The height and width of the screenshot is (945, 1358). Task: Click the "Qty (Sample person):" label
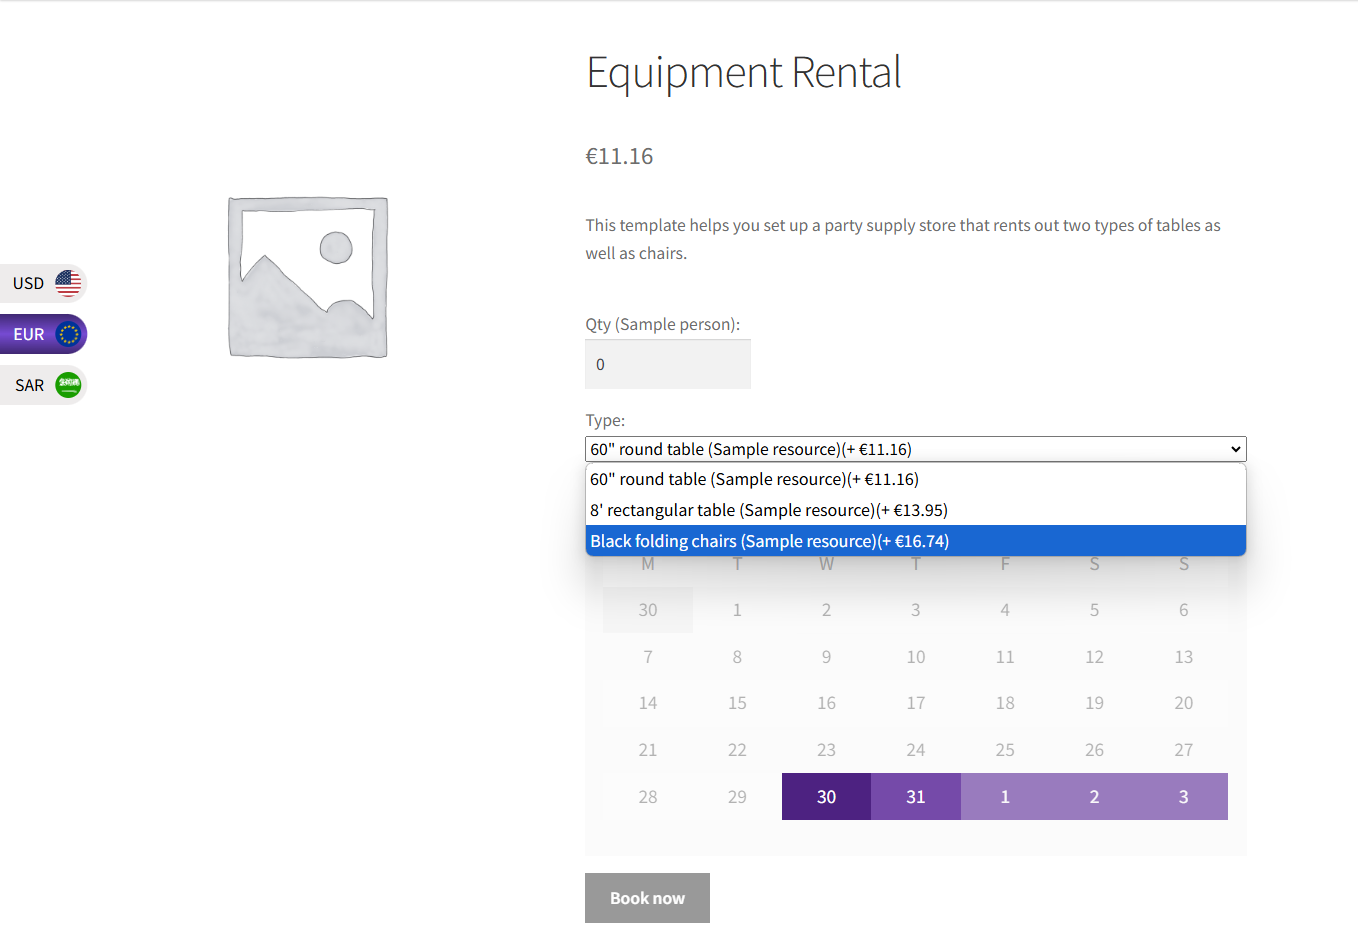[663, 324]
